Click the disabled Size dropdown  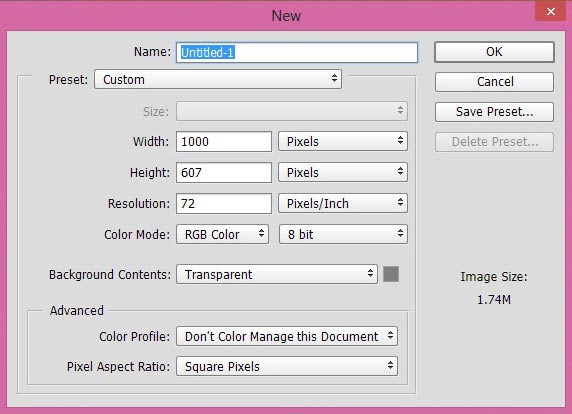(292, 111)
